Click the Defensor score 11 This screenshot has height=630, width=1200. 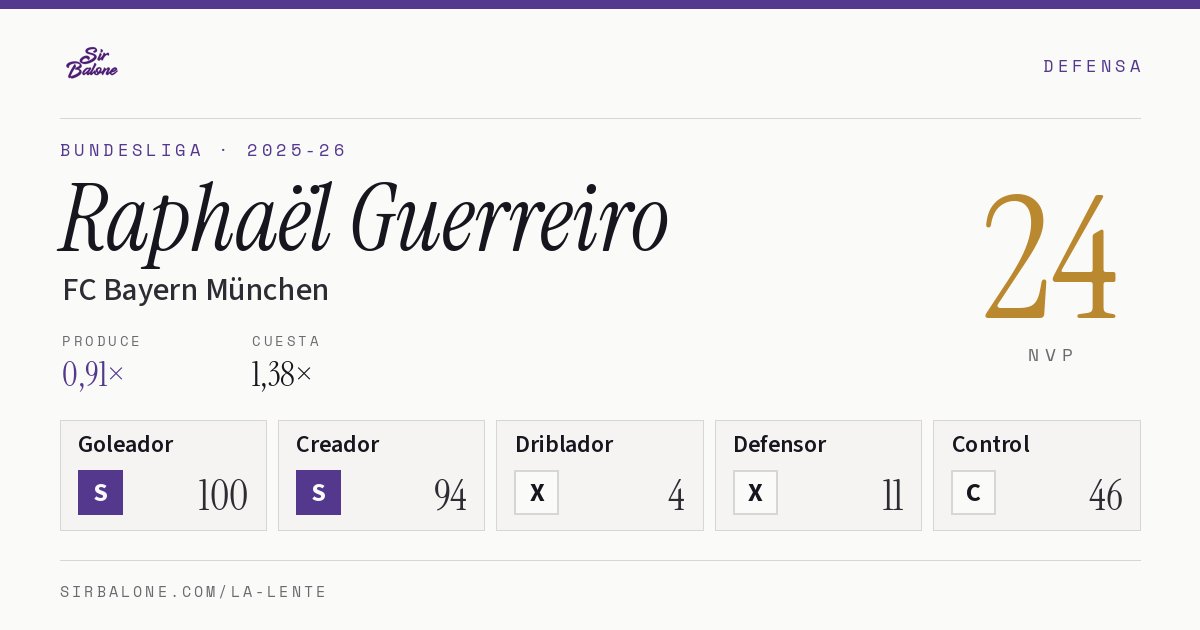892,495
